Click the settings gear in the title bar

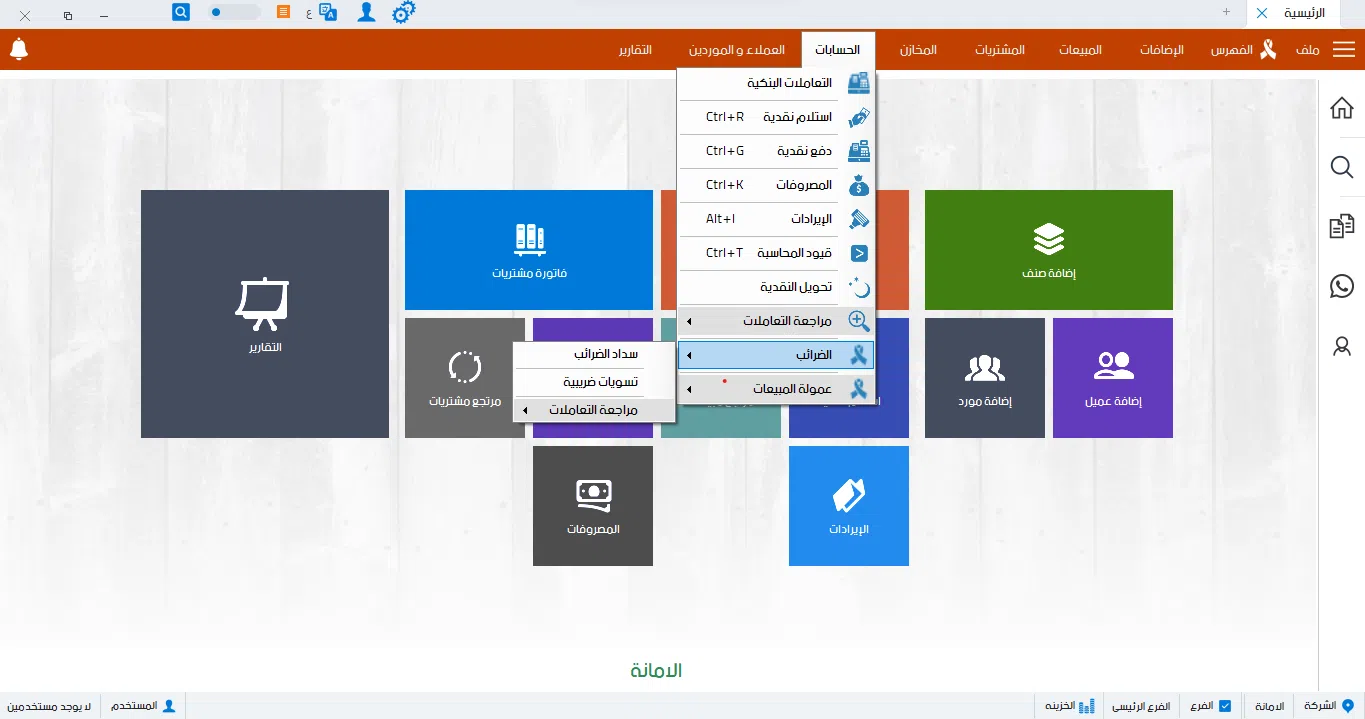pyautogui.click(x=403, y=12)
